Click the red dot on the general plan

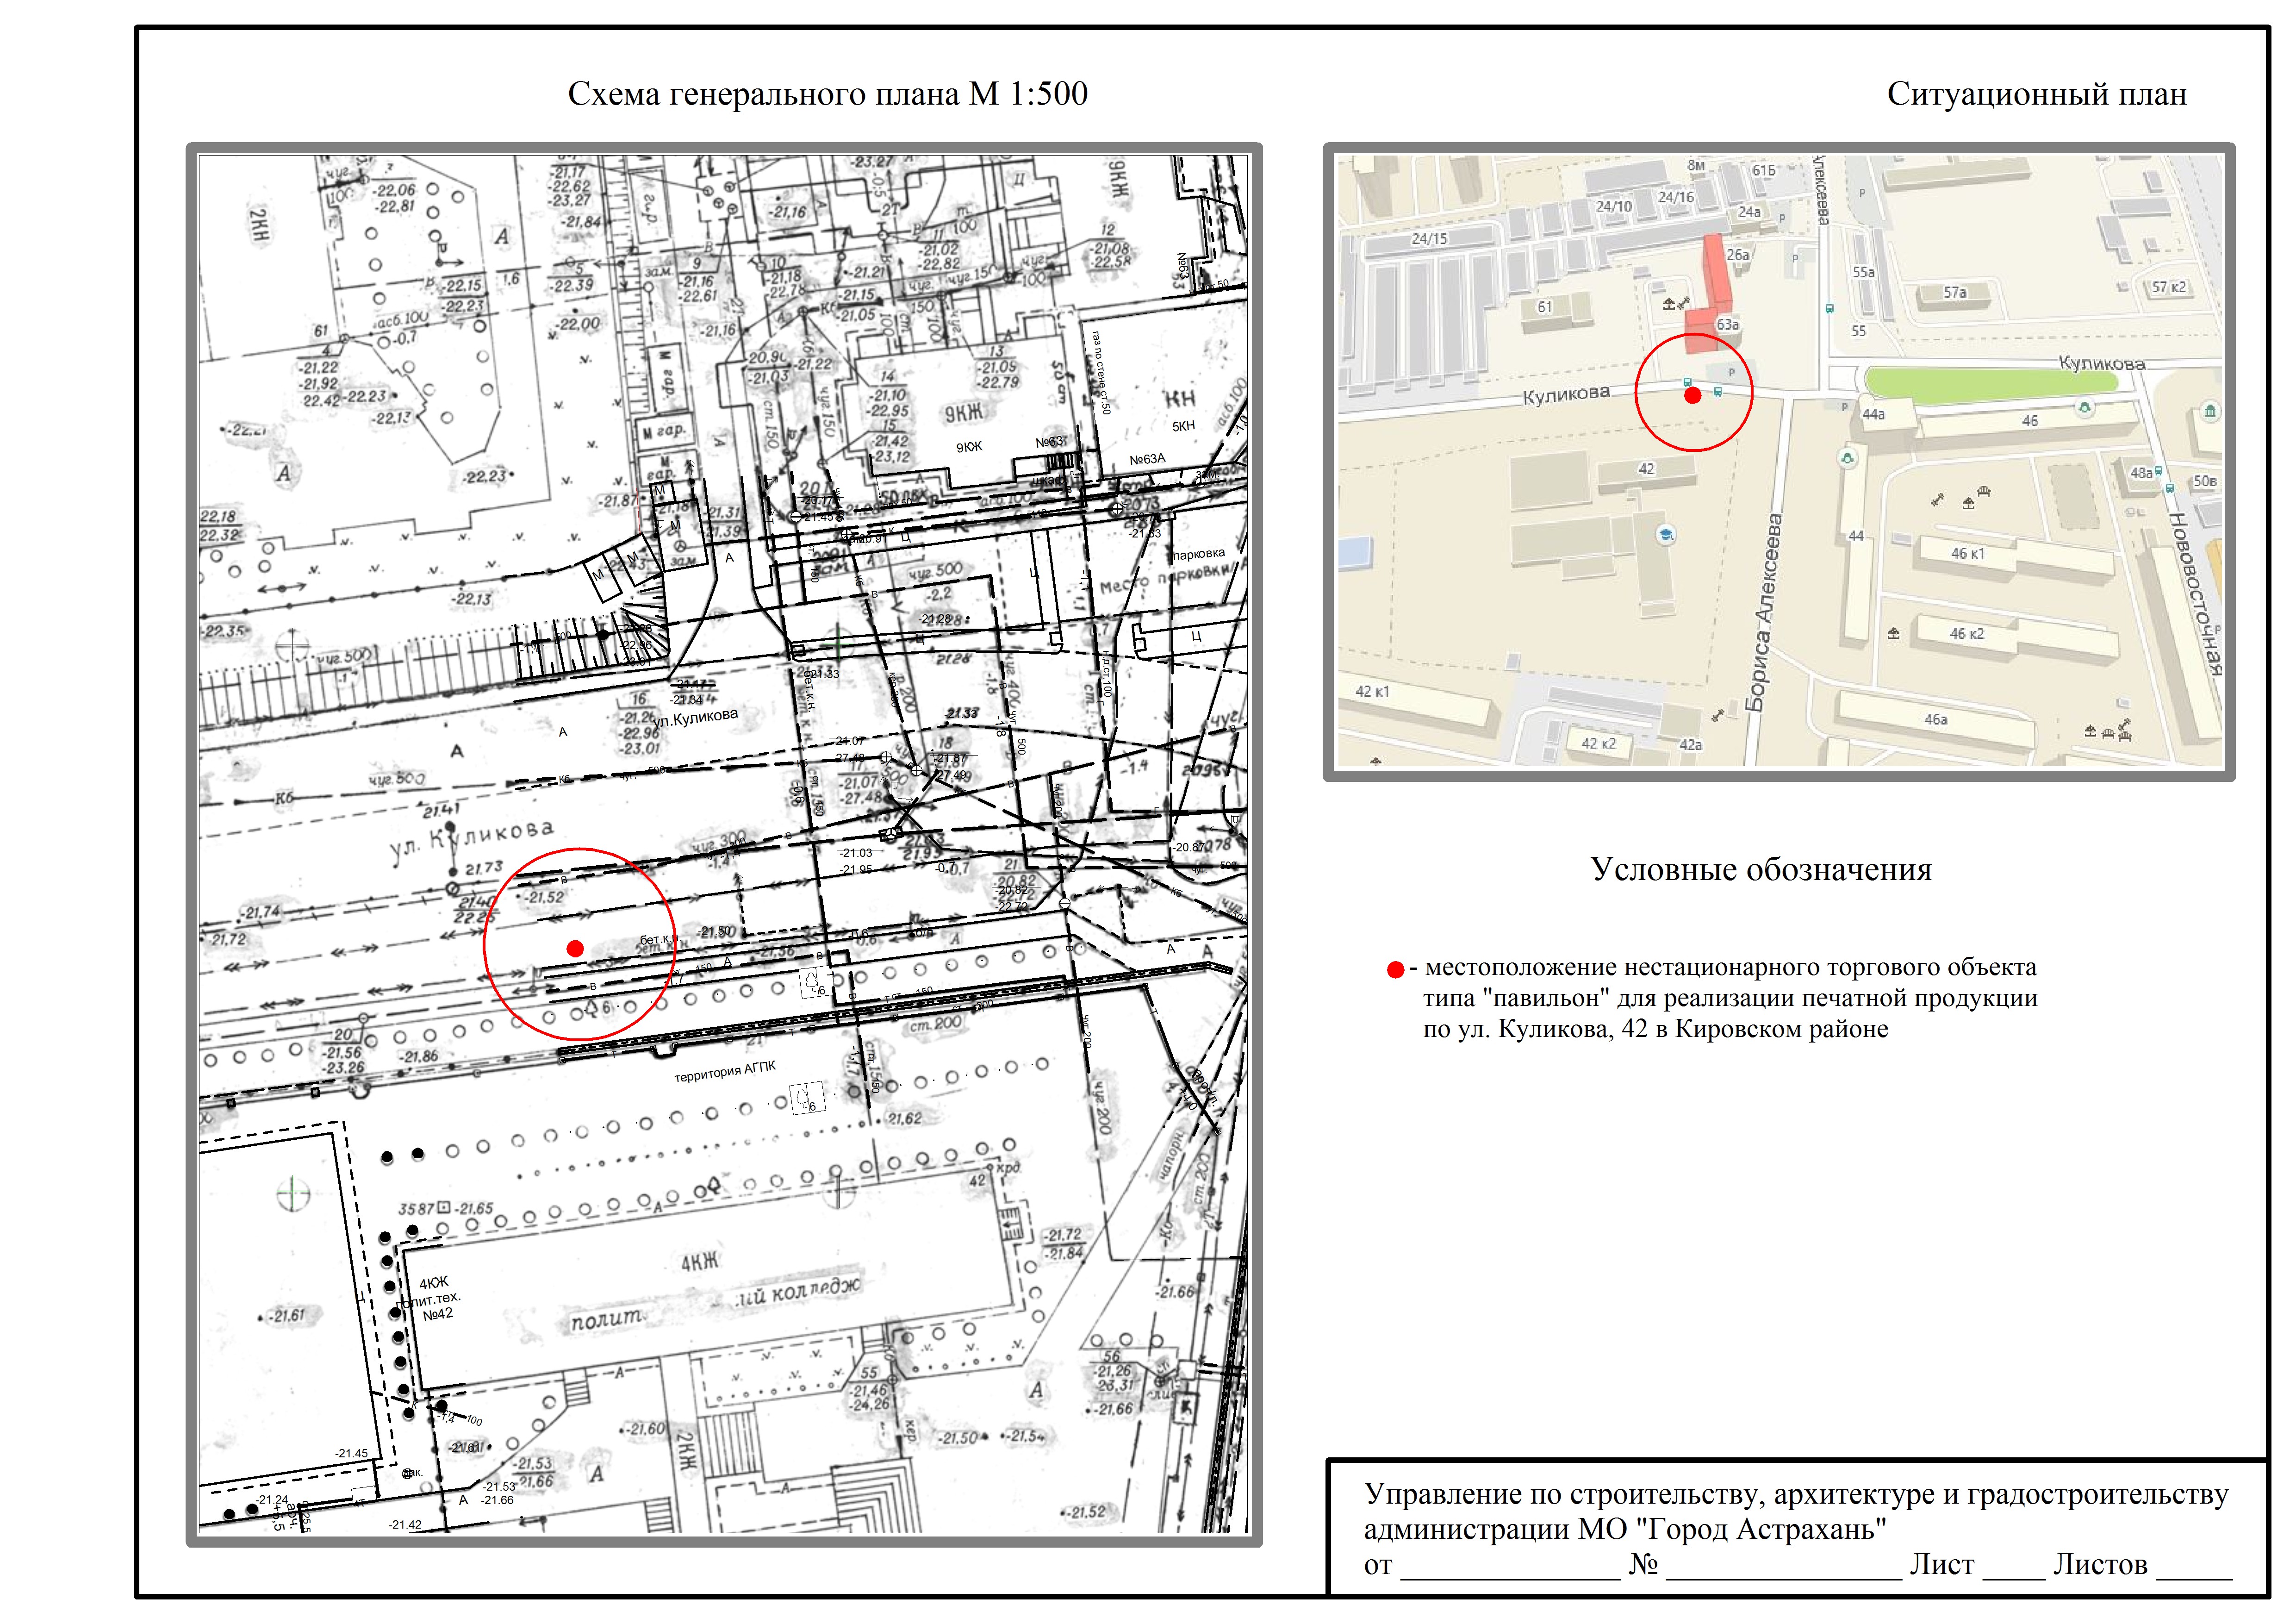(575, 948)
